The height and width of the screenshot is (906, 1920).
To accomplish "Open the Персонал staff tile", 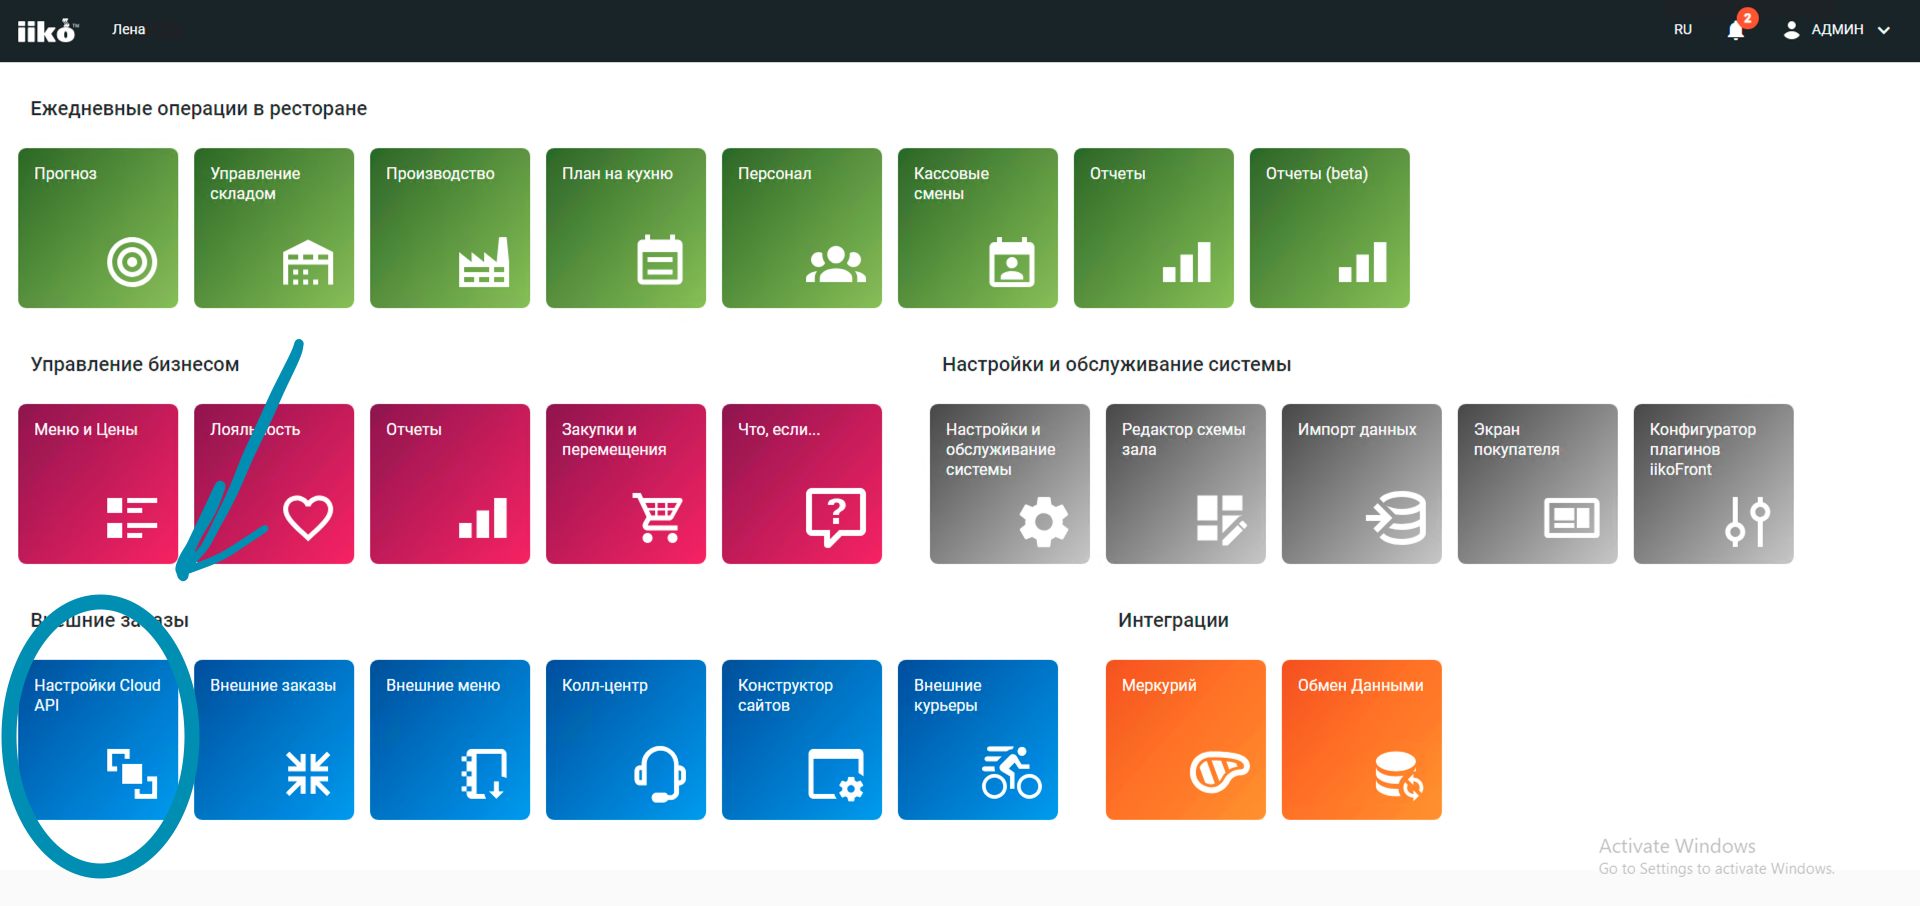I will pos(802,228).
